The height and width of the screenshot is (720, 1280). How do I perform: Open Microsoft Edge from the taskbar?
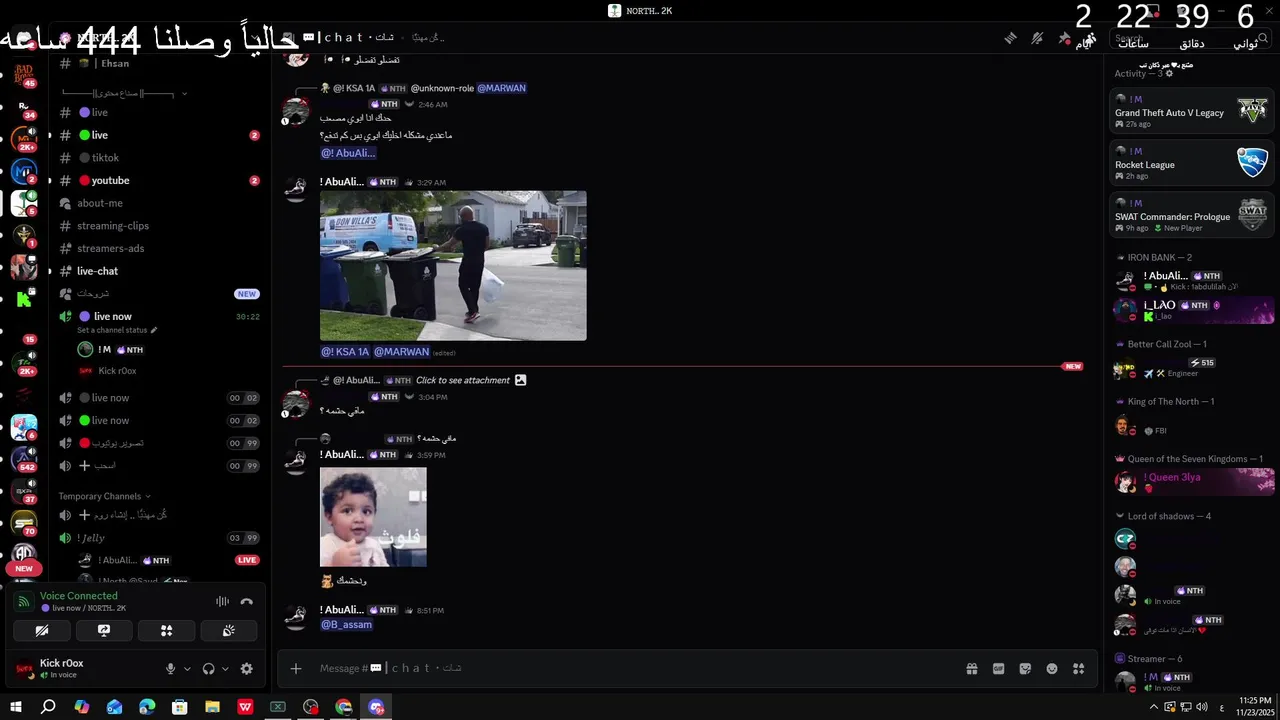[x=147, y=707]
